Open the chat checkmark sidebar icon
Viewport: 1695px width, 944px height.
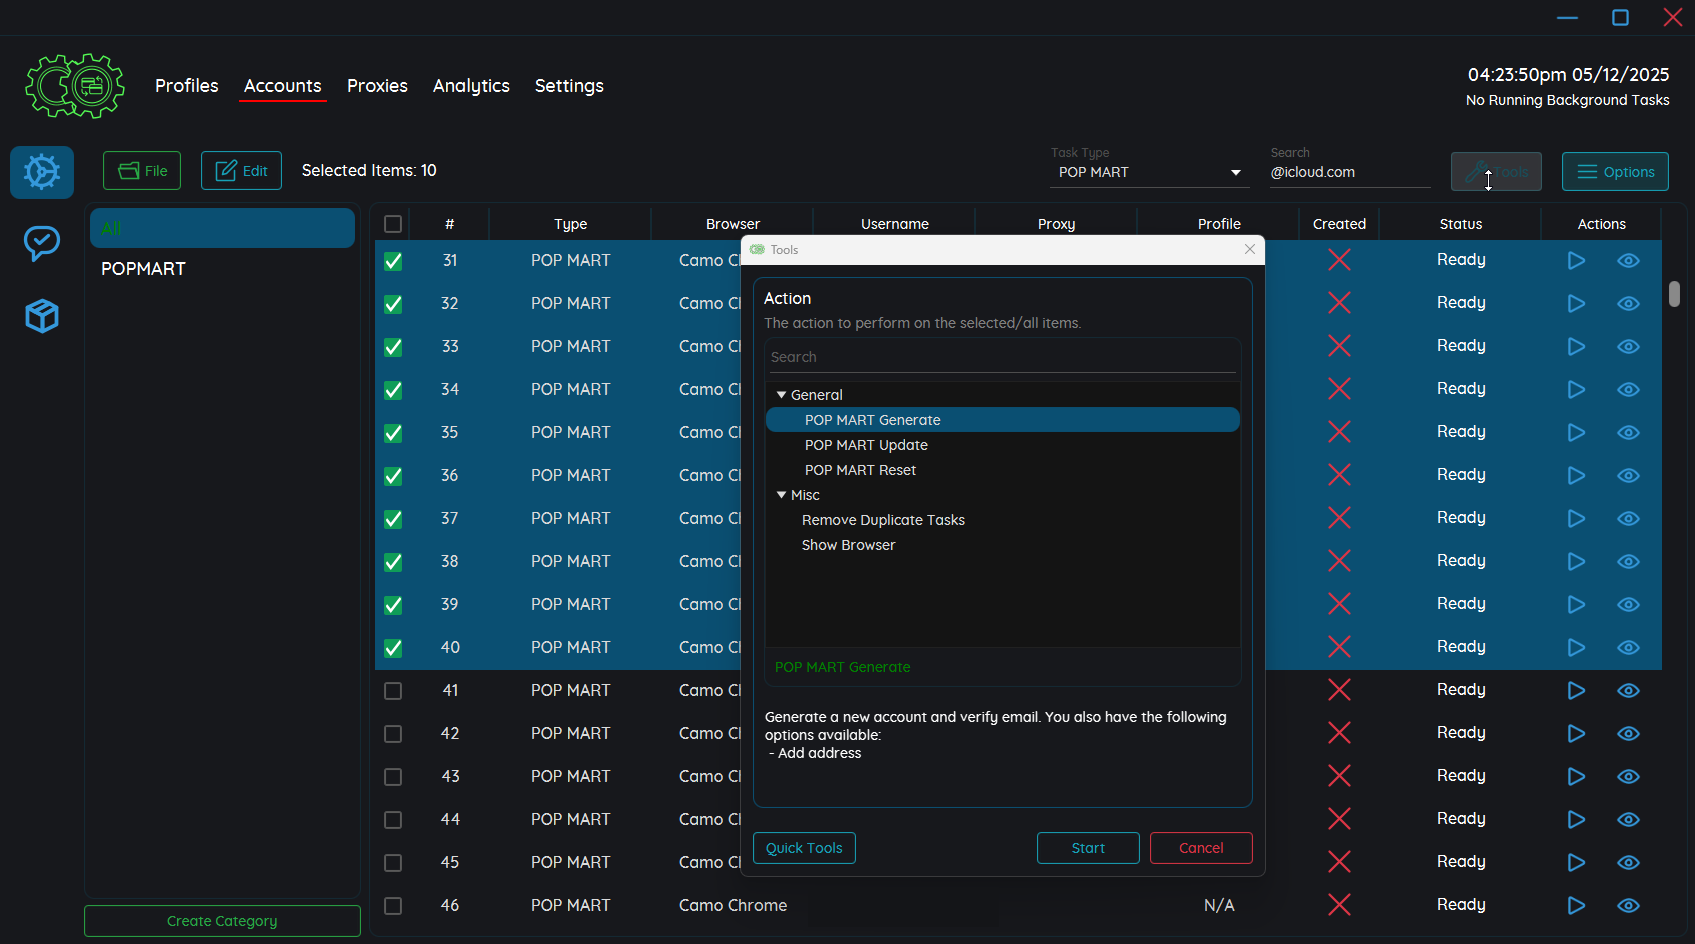pos(42,242)
